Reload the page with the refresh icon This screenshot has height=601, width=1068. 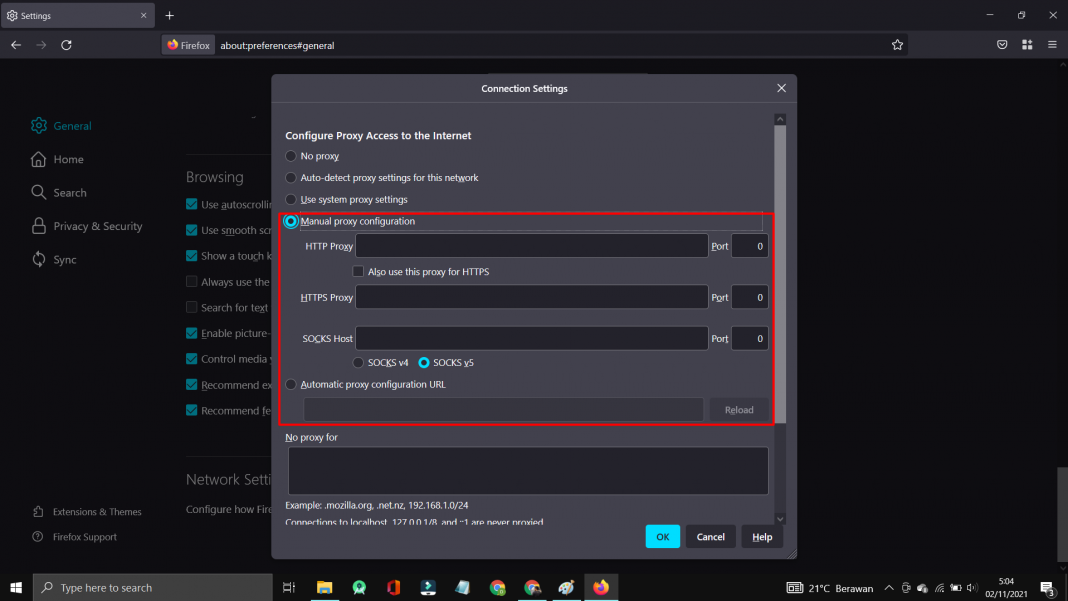(x=66, y=44)
